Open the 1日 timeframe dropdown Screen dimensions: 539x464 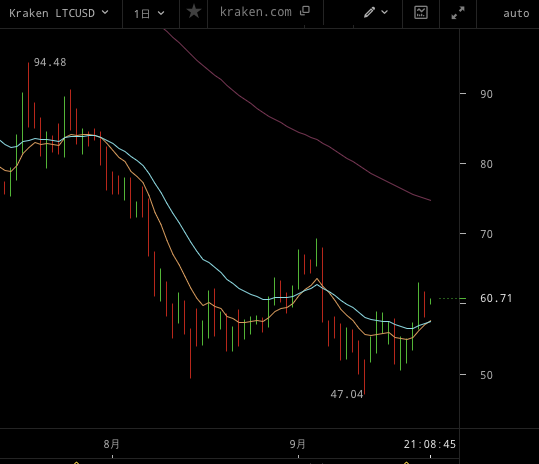tap(149, 14)
